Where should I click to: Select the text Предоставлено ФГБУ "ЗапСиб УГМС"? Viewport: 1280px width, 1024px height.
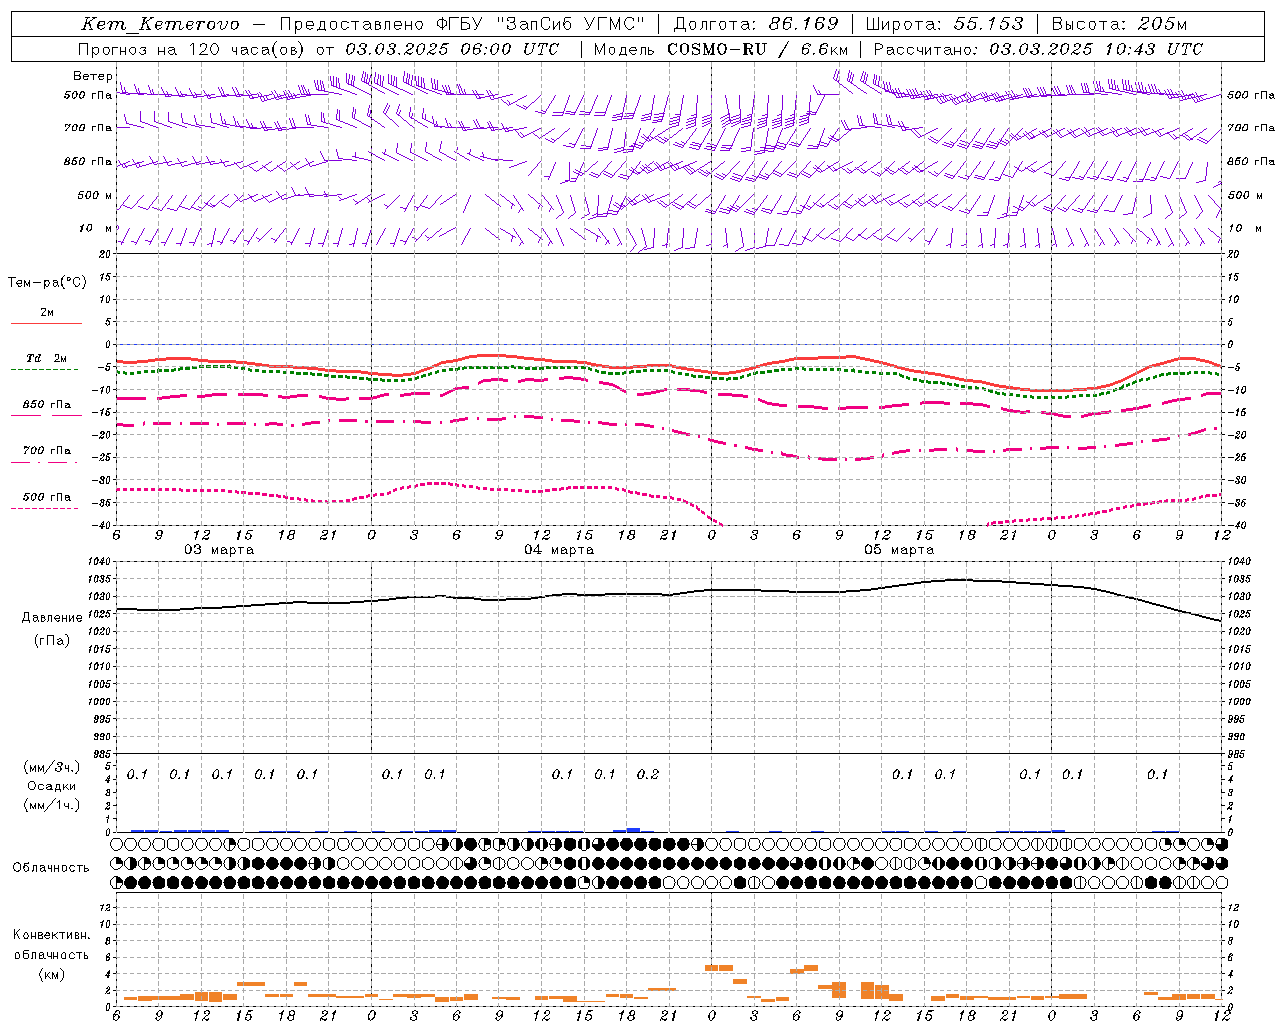tap(463, 24)
